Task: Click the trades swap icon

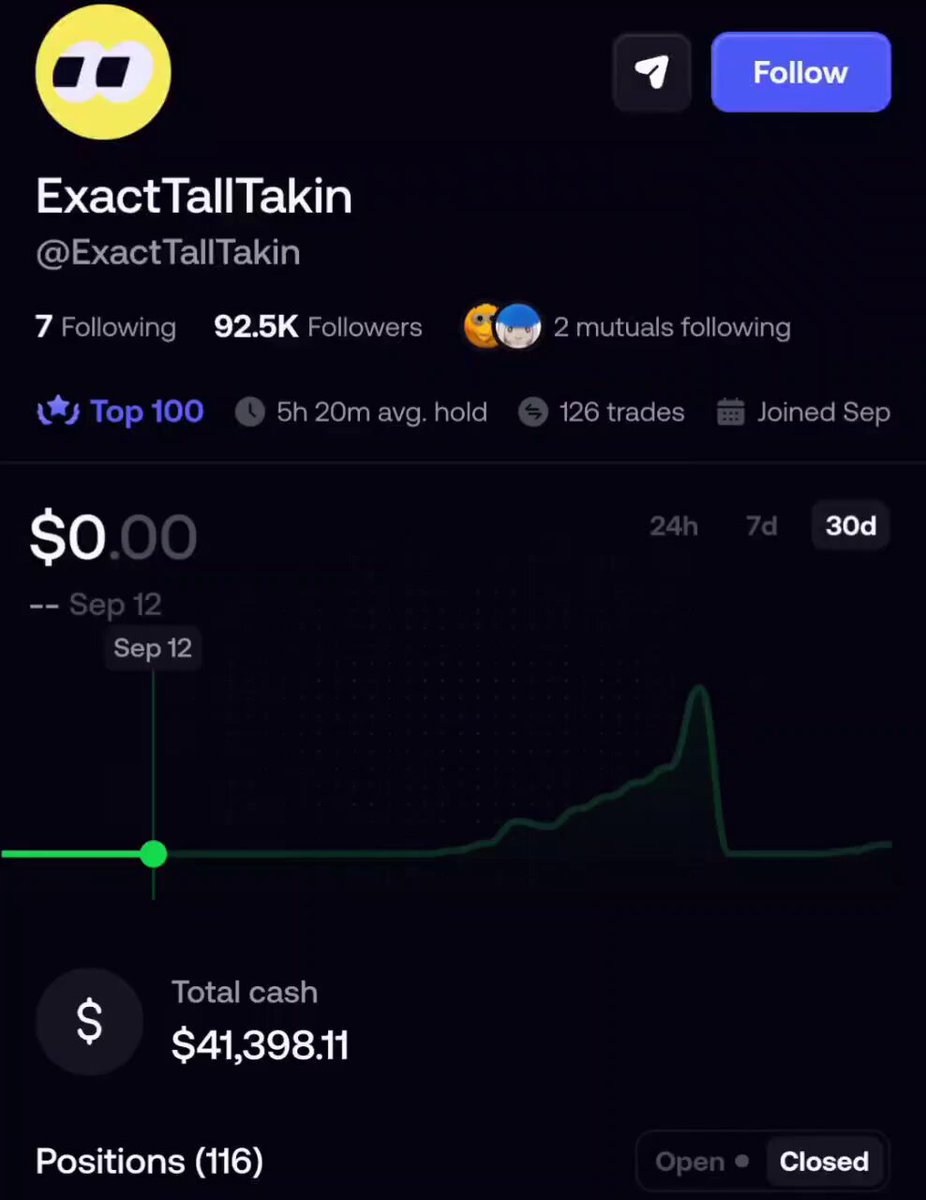Action: [x=533, y=412]
